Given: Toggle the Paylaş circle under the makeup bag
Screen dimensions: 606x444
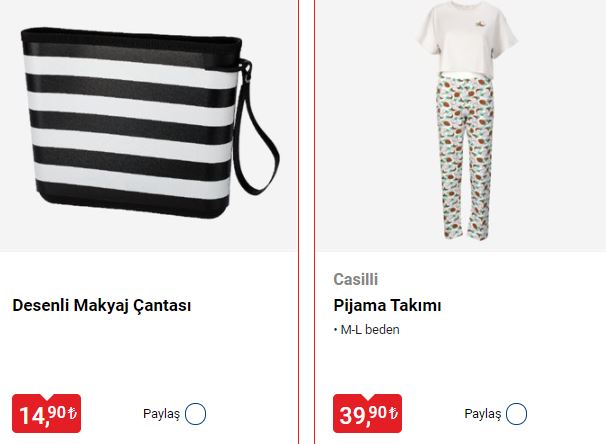Looking at the screenshot, I should point(195,414).
